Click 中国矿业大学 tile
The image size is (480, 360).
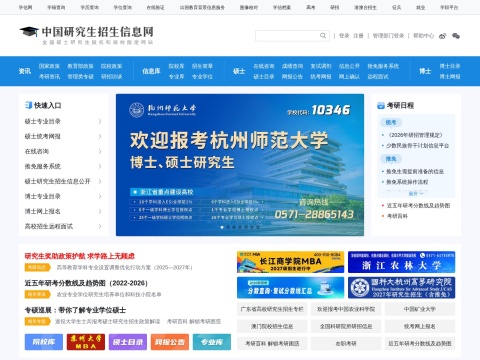pos(420,309)
